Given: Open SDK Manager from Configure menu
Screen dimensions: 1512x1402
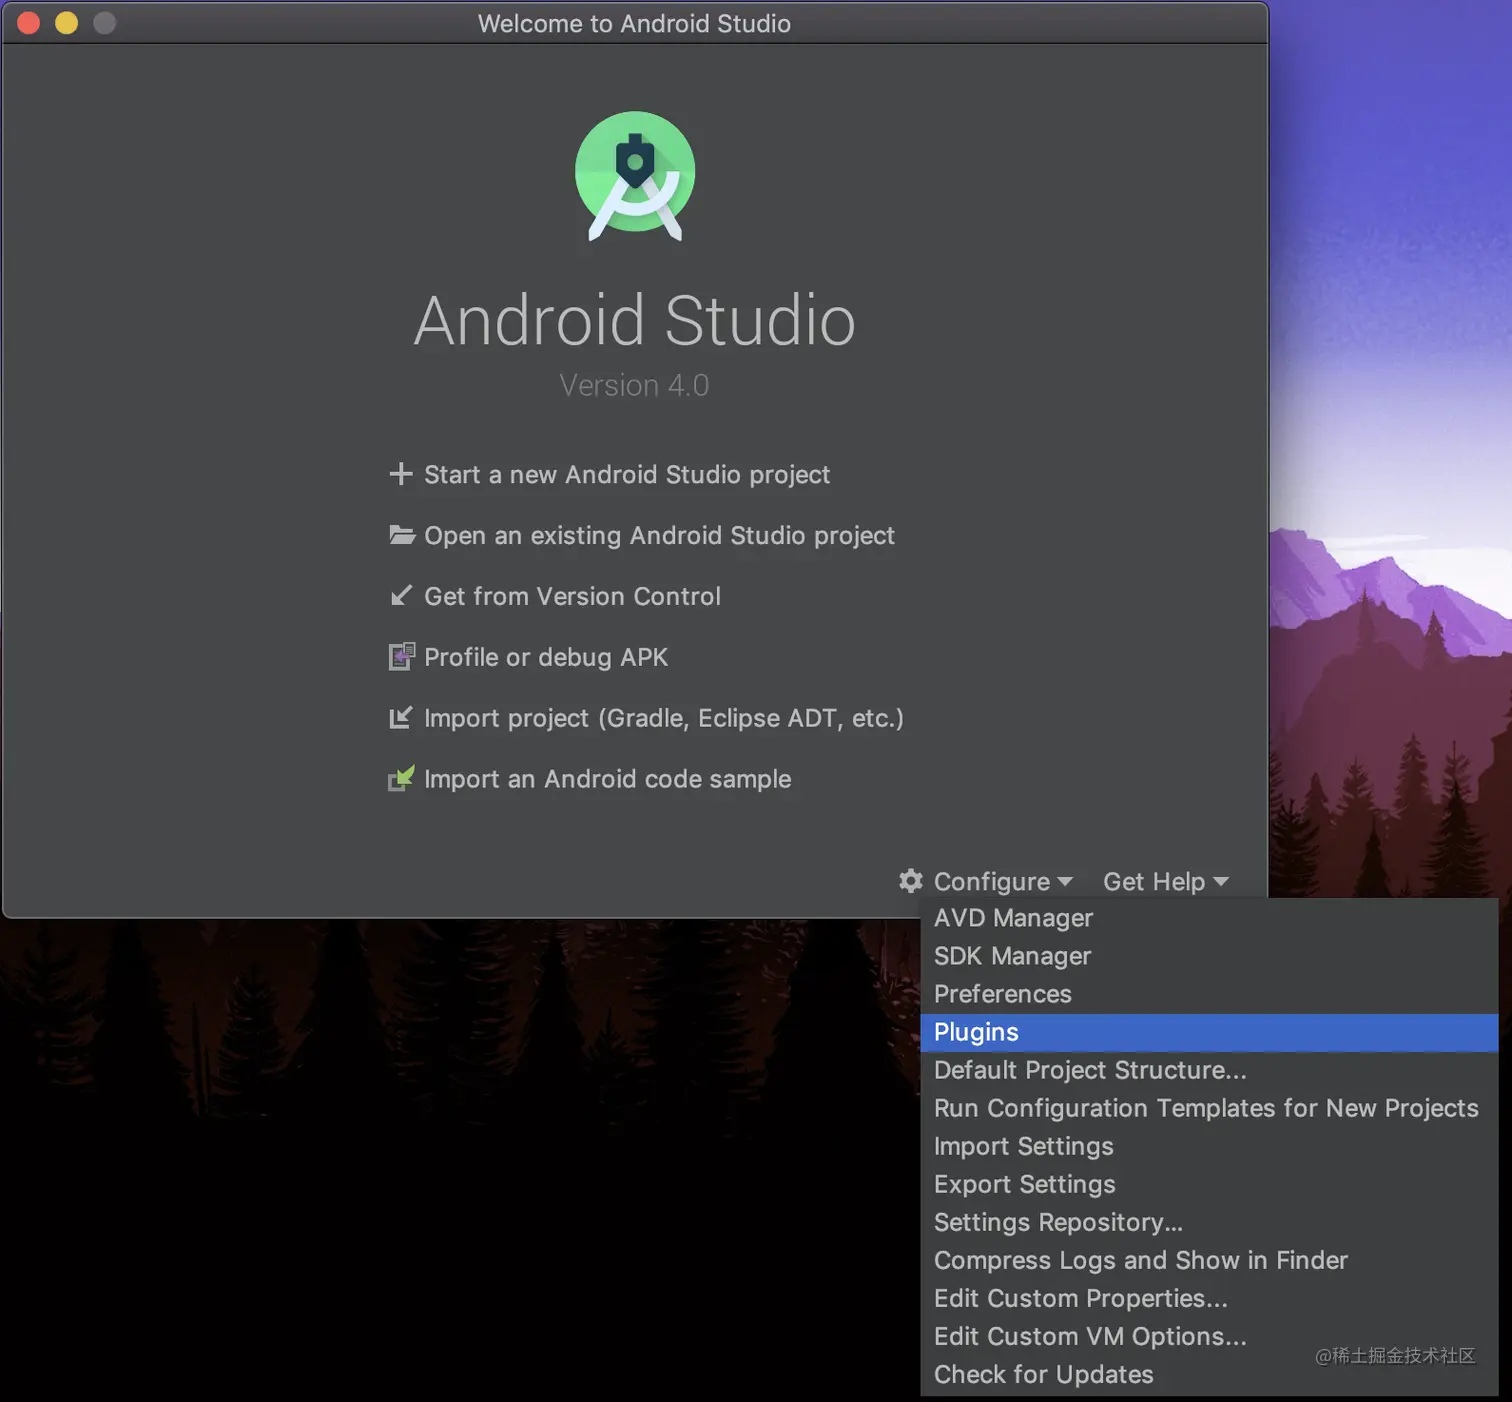Looking at the screenshot, I should (x=1209, y=956).
